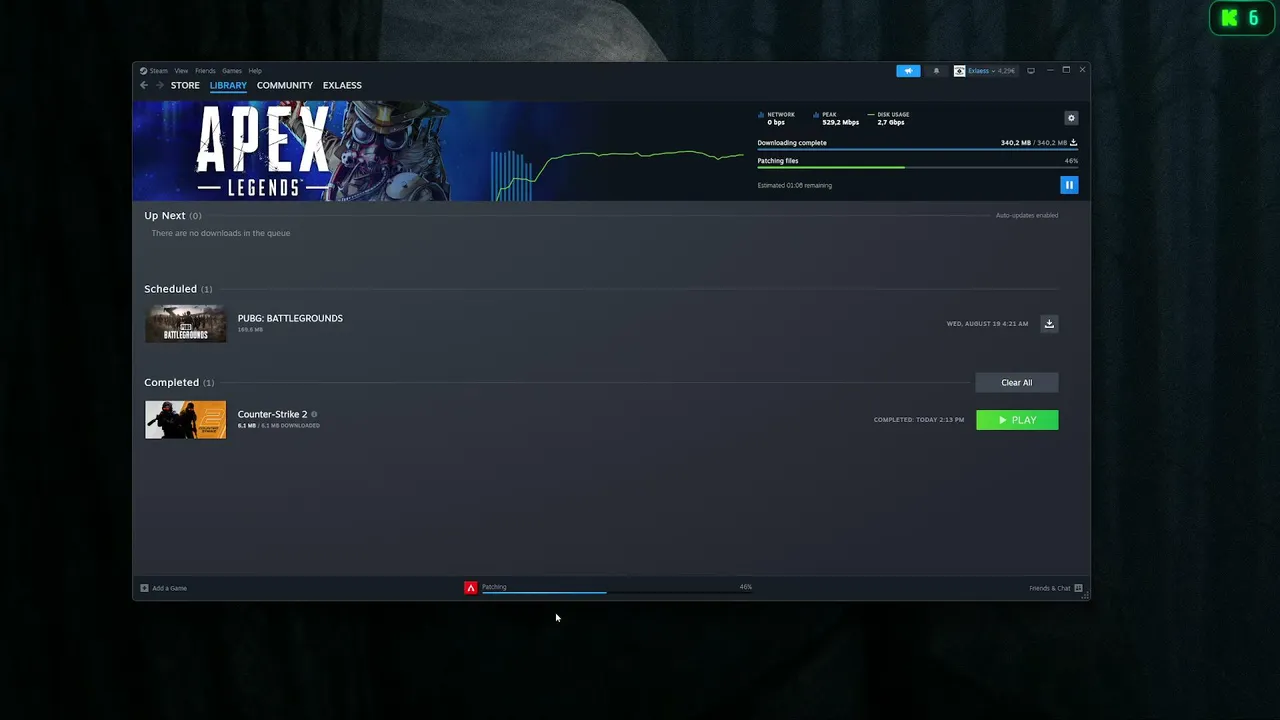Open the Counter-Strike 2 title link
The width and height of the screenshot is (1280, 720).
point(272,414)
